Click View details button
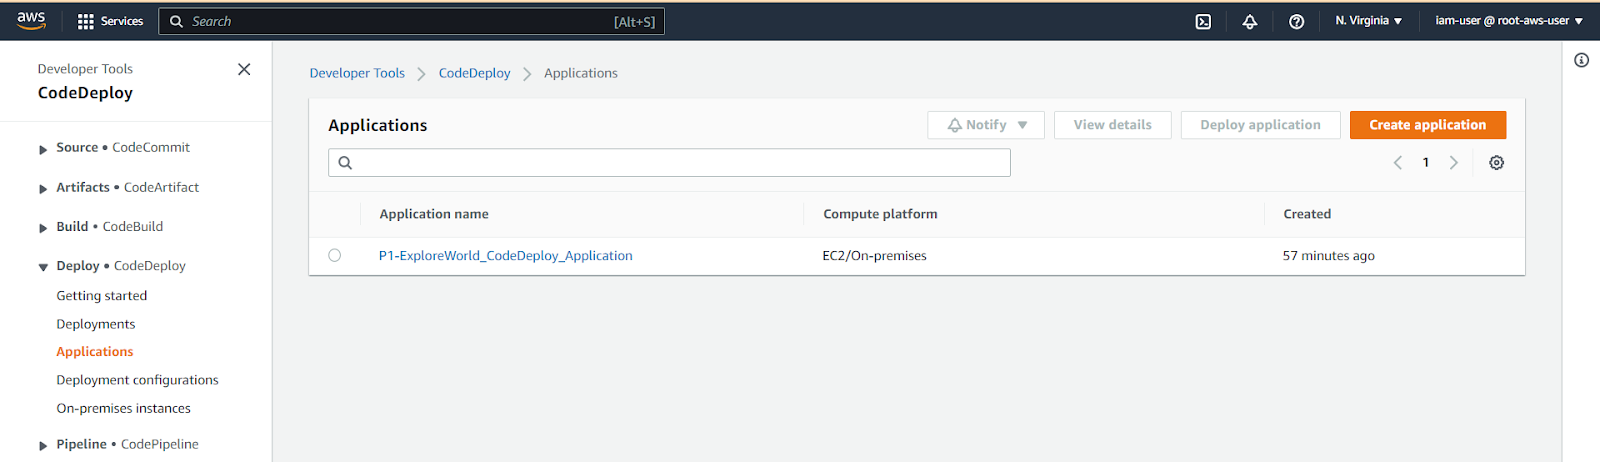The image size is (1600, 462). (x=1112, y=125)
